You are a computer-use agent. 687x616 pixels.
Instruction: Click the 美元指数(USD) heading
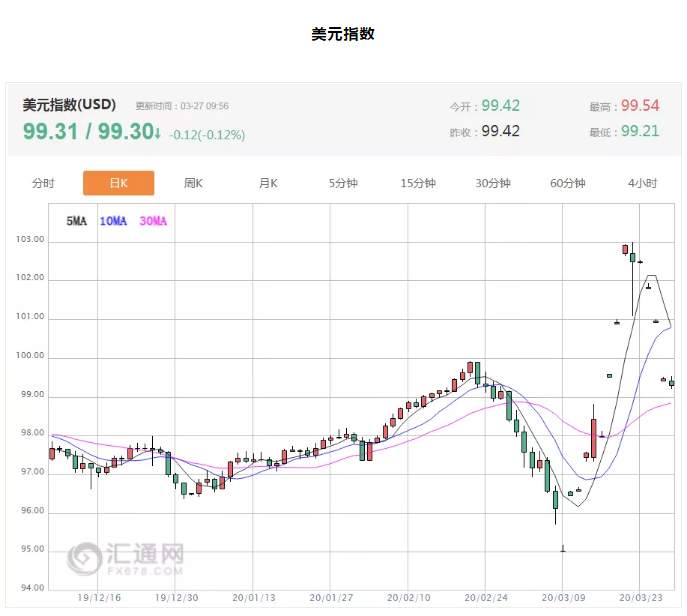point(69,105)
